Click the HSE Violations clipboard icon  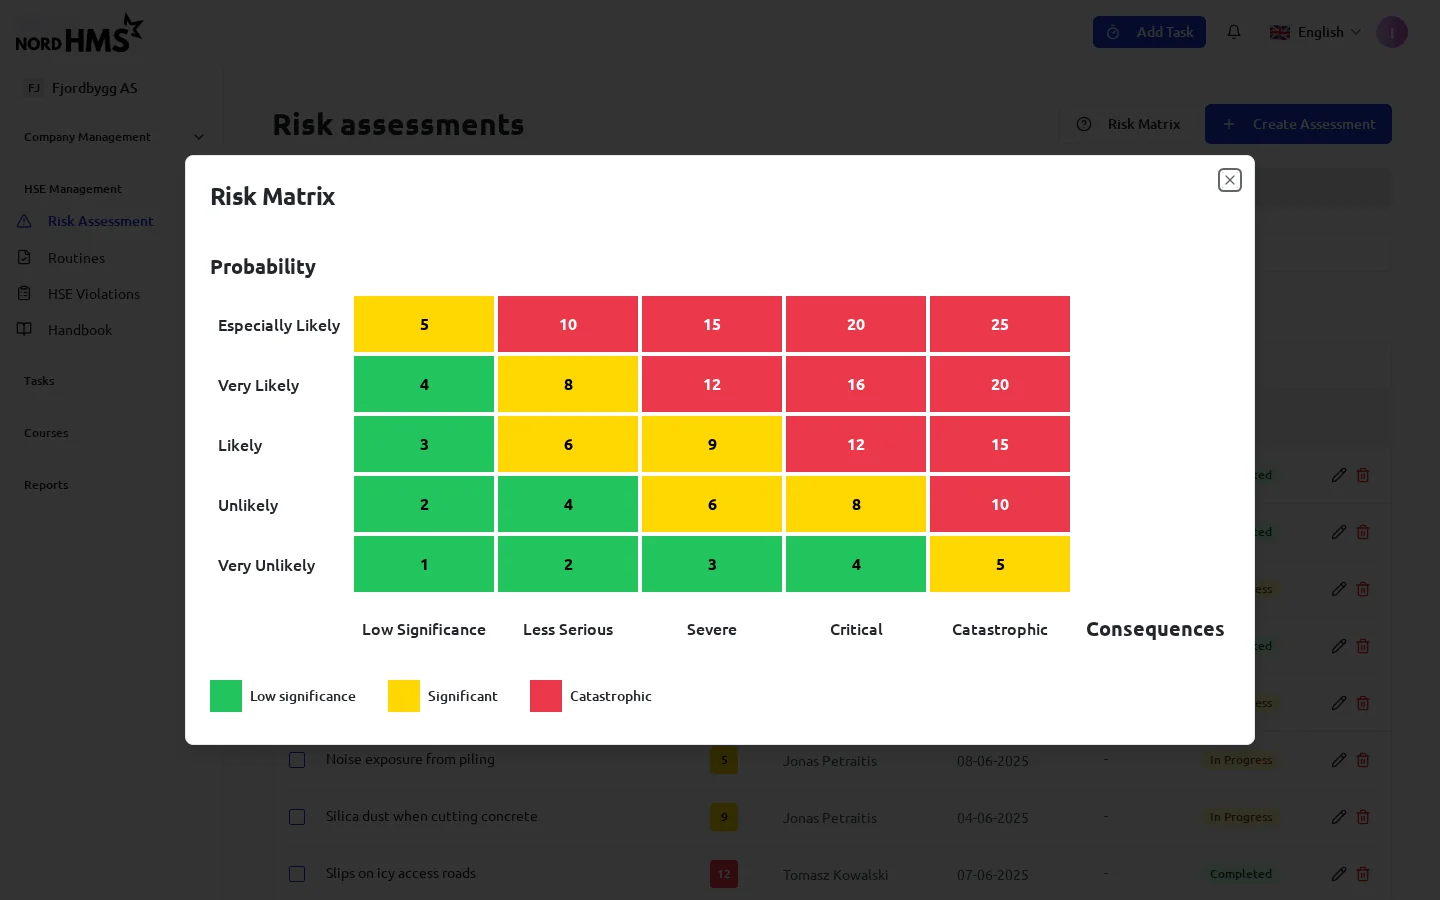tap(24, 293)
